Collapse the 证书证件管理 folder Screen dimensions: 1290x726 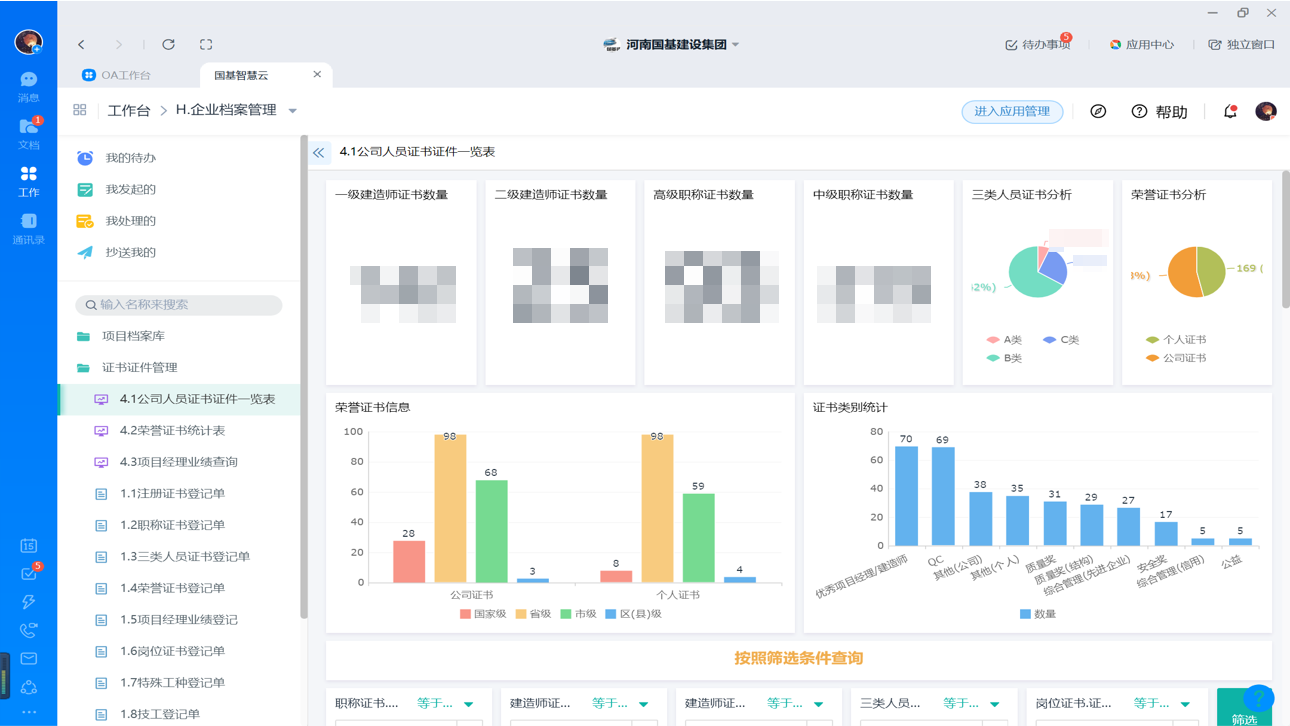(x=138, y=367)
